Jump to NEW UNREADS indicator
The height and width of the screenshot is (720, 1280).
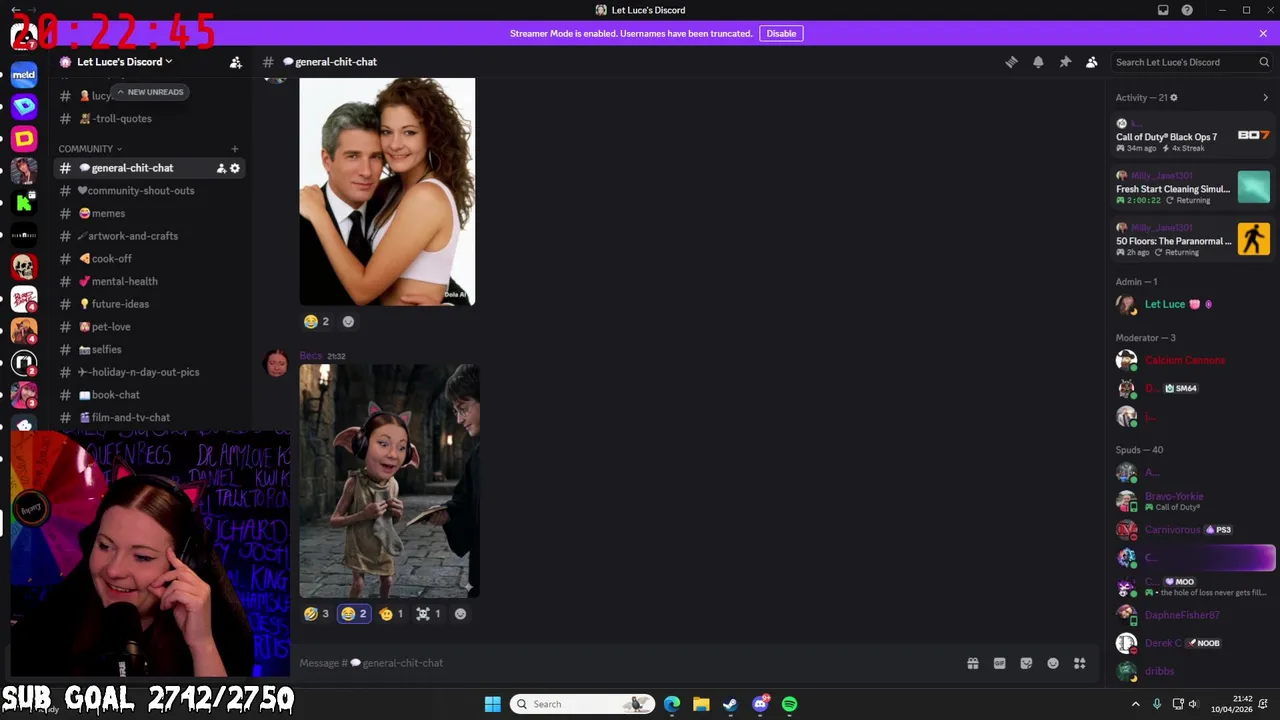click(150, 92)
